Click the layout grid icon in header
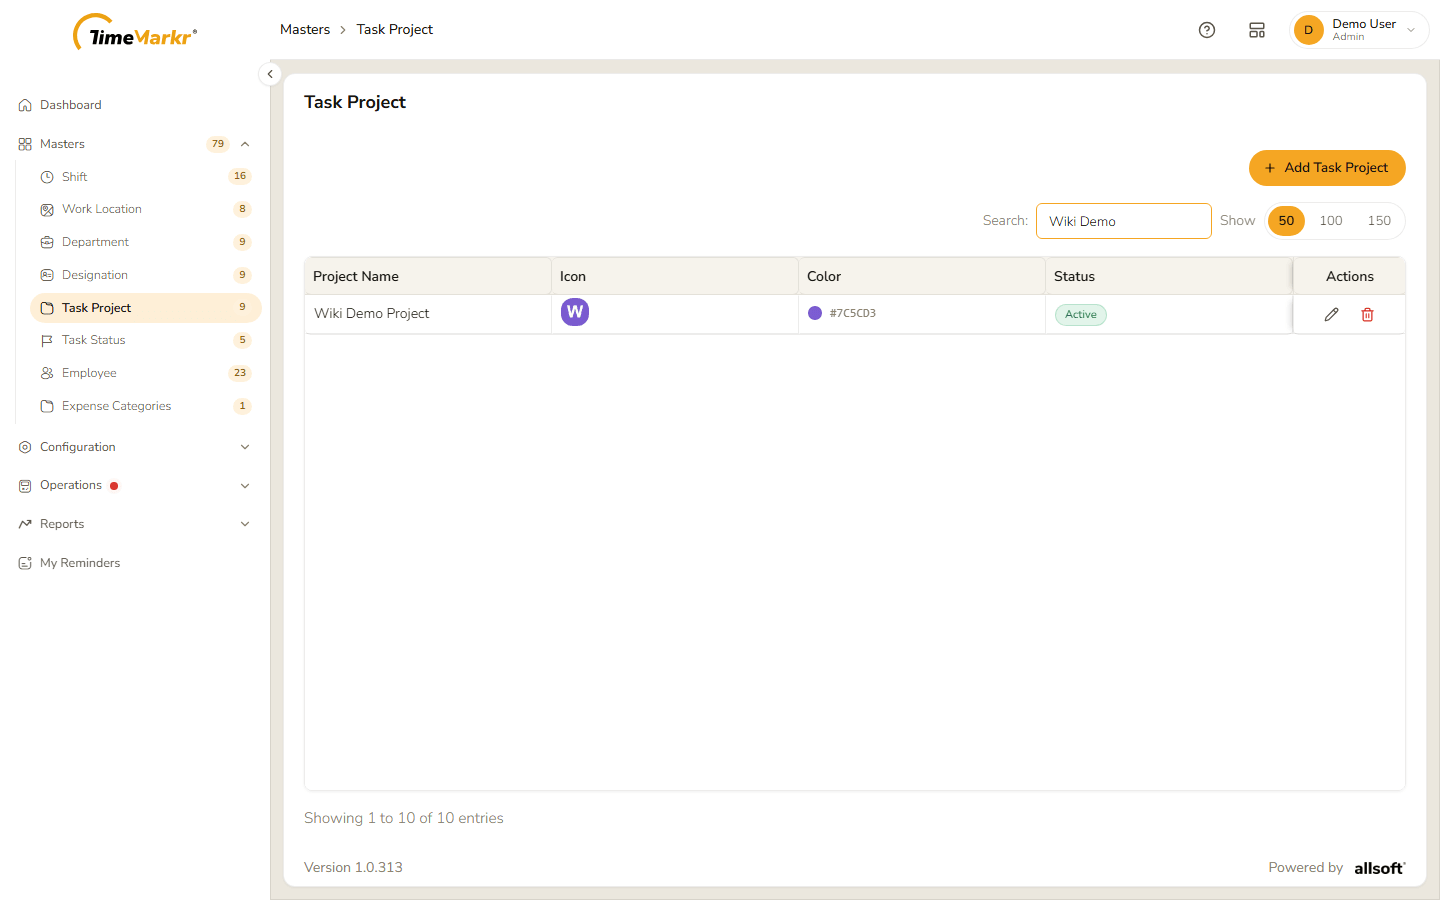Viewport: 1440px width, 900px height. coord(1257,30)
